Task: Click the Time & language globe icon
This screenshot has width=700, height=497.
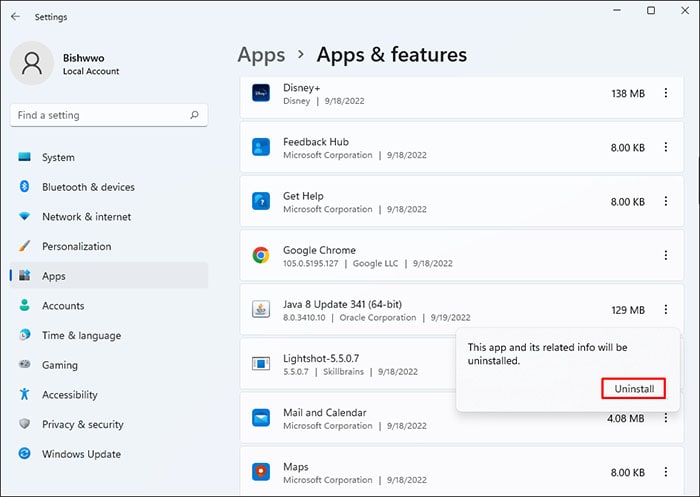Action: click(x=25, y=334)
